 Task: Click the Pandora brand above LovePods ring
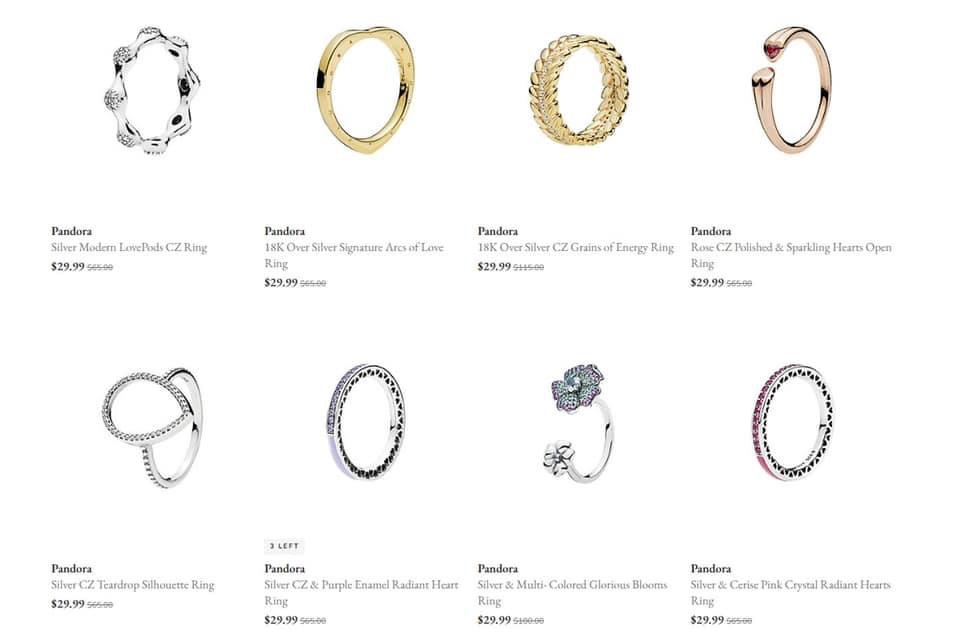click(x=72, y=231)
